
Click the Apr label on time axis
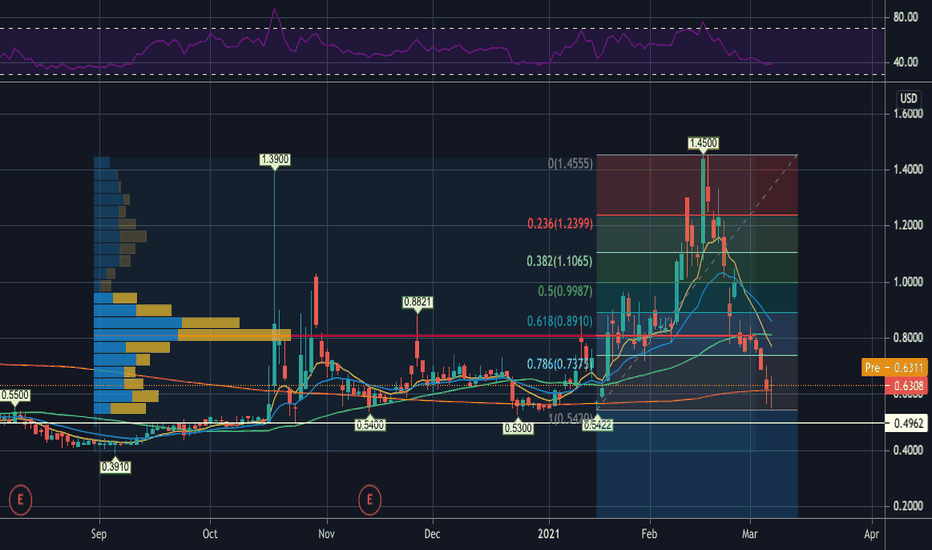coord(871,534)
